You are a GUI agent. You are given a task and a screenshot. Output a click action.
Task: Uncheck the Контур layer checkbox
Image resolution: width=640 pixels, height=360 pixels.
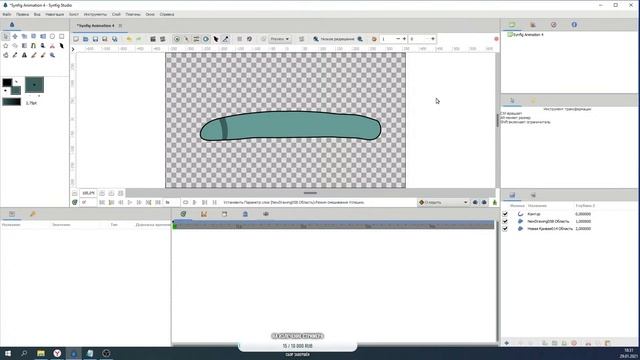505,214
